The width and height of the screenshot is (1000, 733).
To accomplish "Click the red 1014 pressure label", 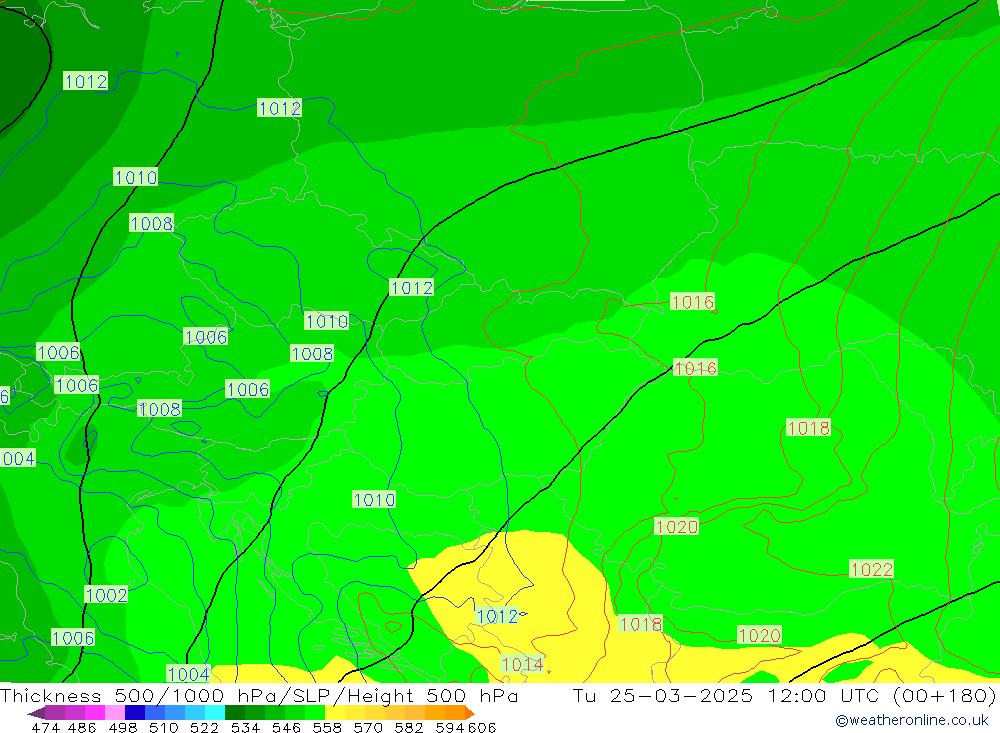I will [522, 664].
